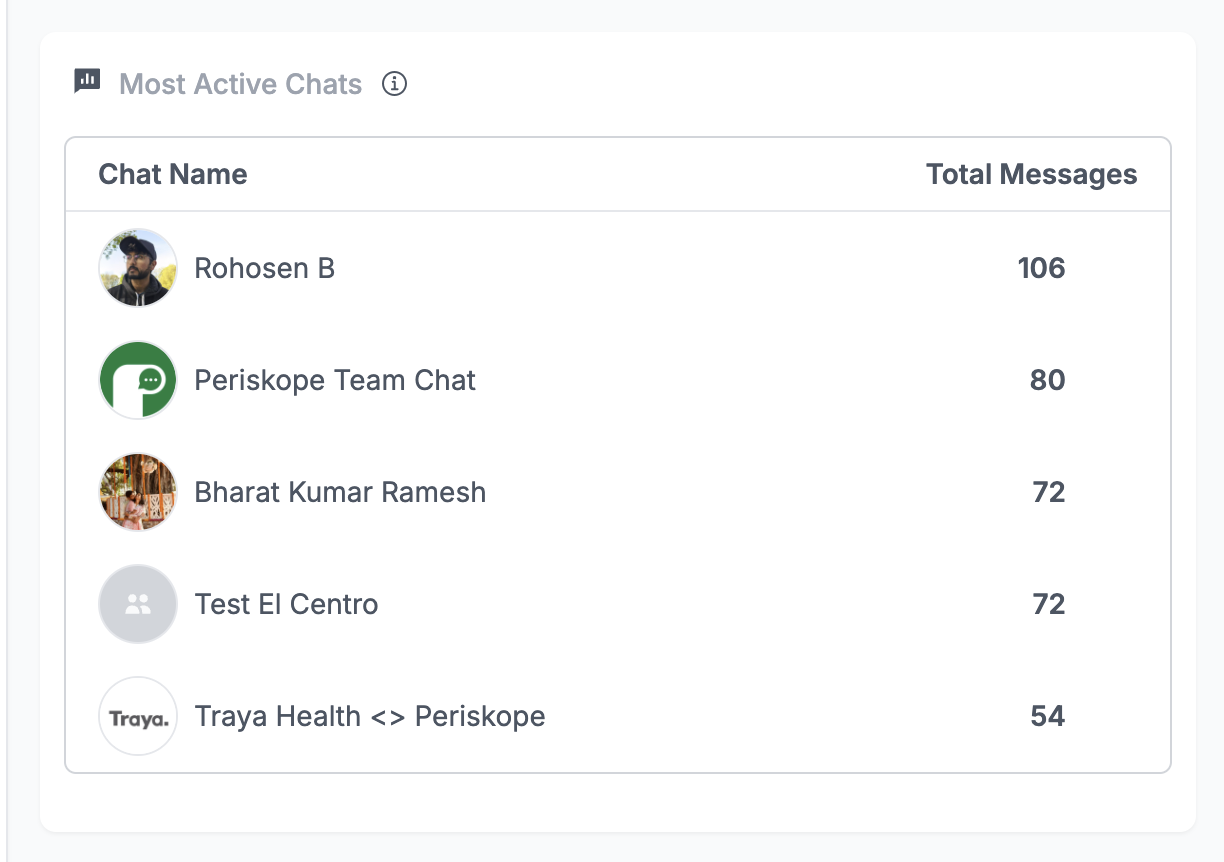Viewport: 1224px width, 862px height.
Task: Open Rohosen B's profile photo
Action: tap(138, 268)
